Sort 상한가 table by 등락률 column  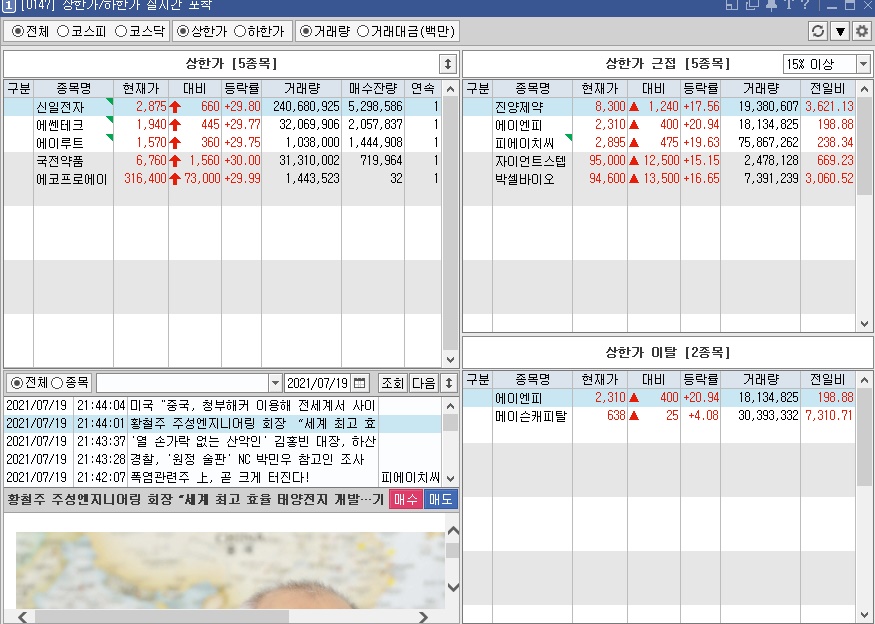click(242, 89)
